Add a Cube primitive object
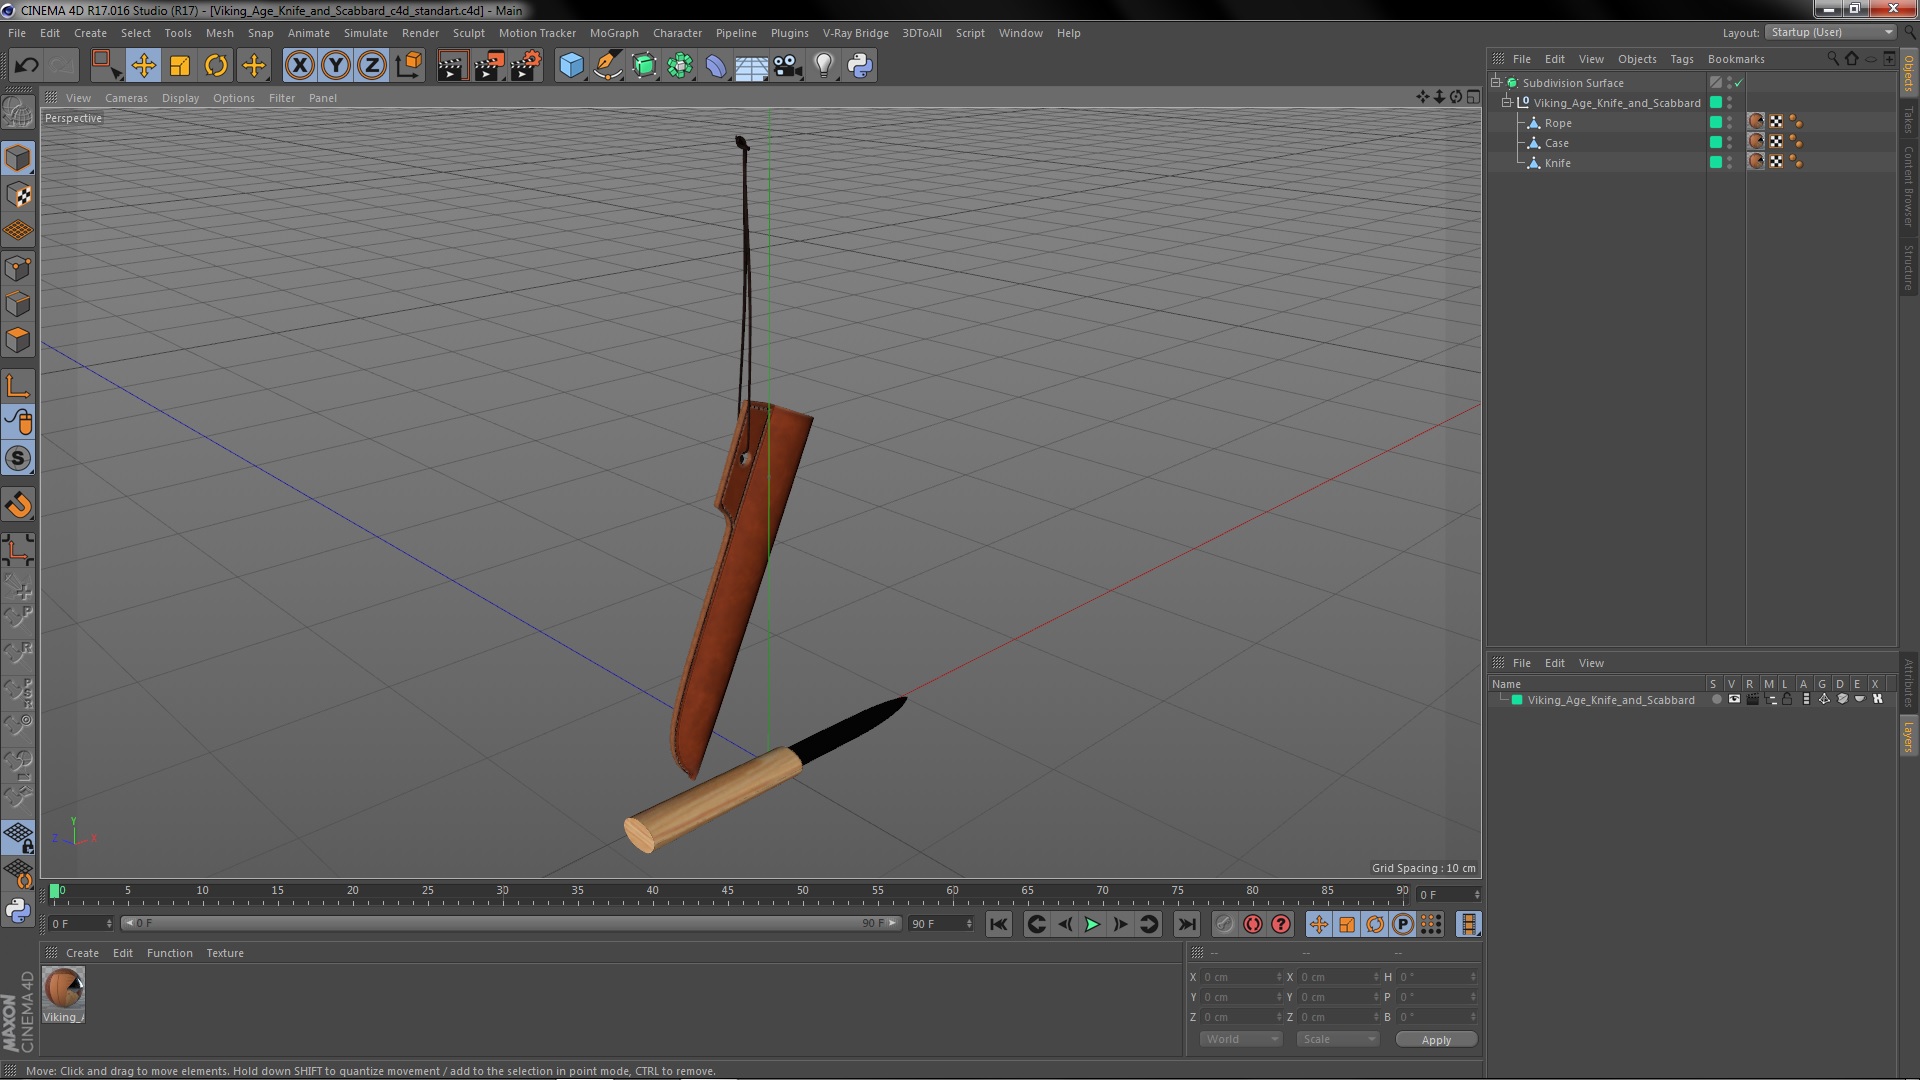This screenshot has height=1080, width=1920. pyautogui.click(x=571, y=66)
